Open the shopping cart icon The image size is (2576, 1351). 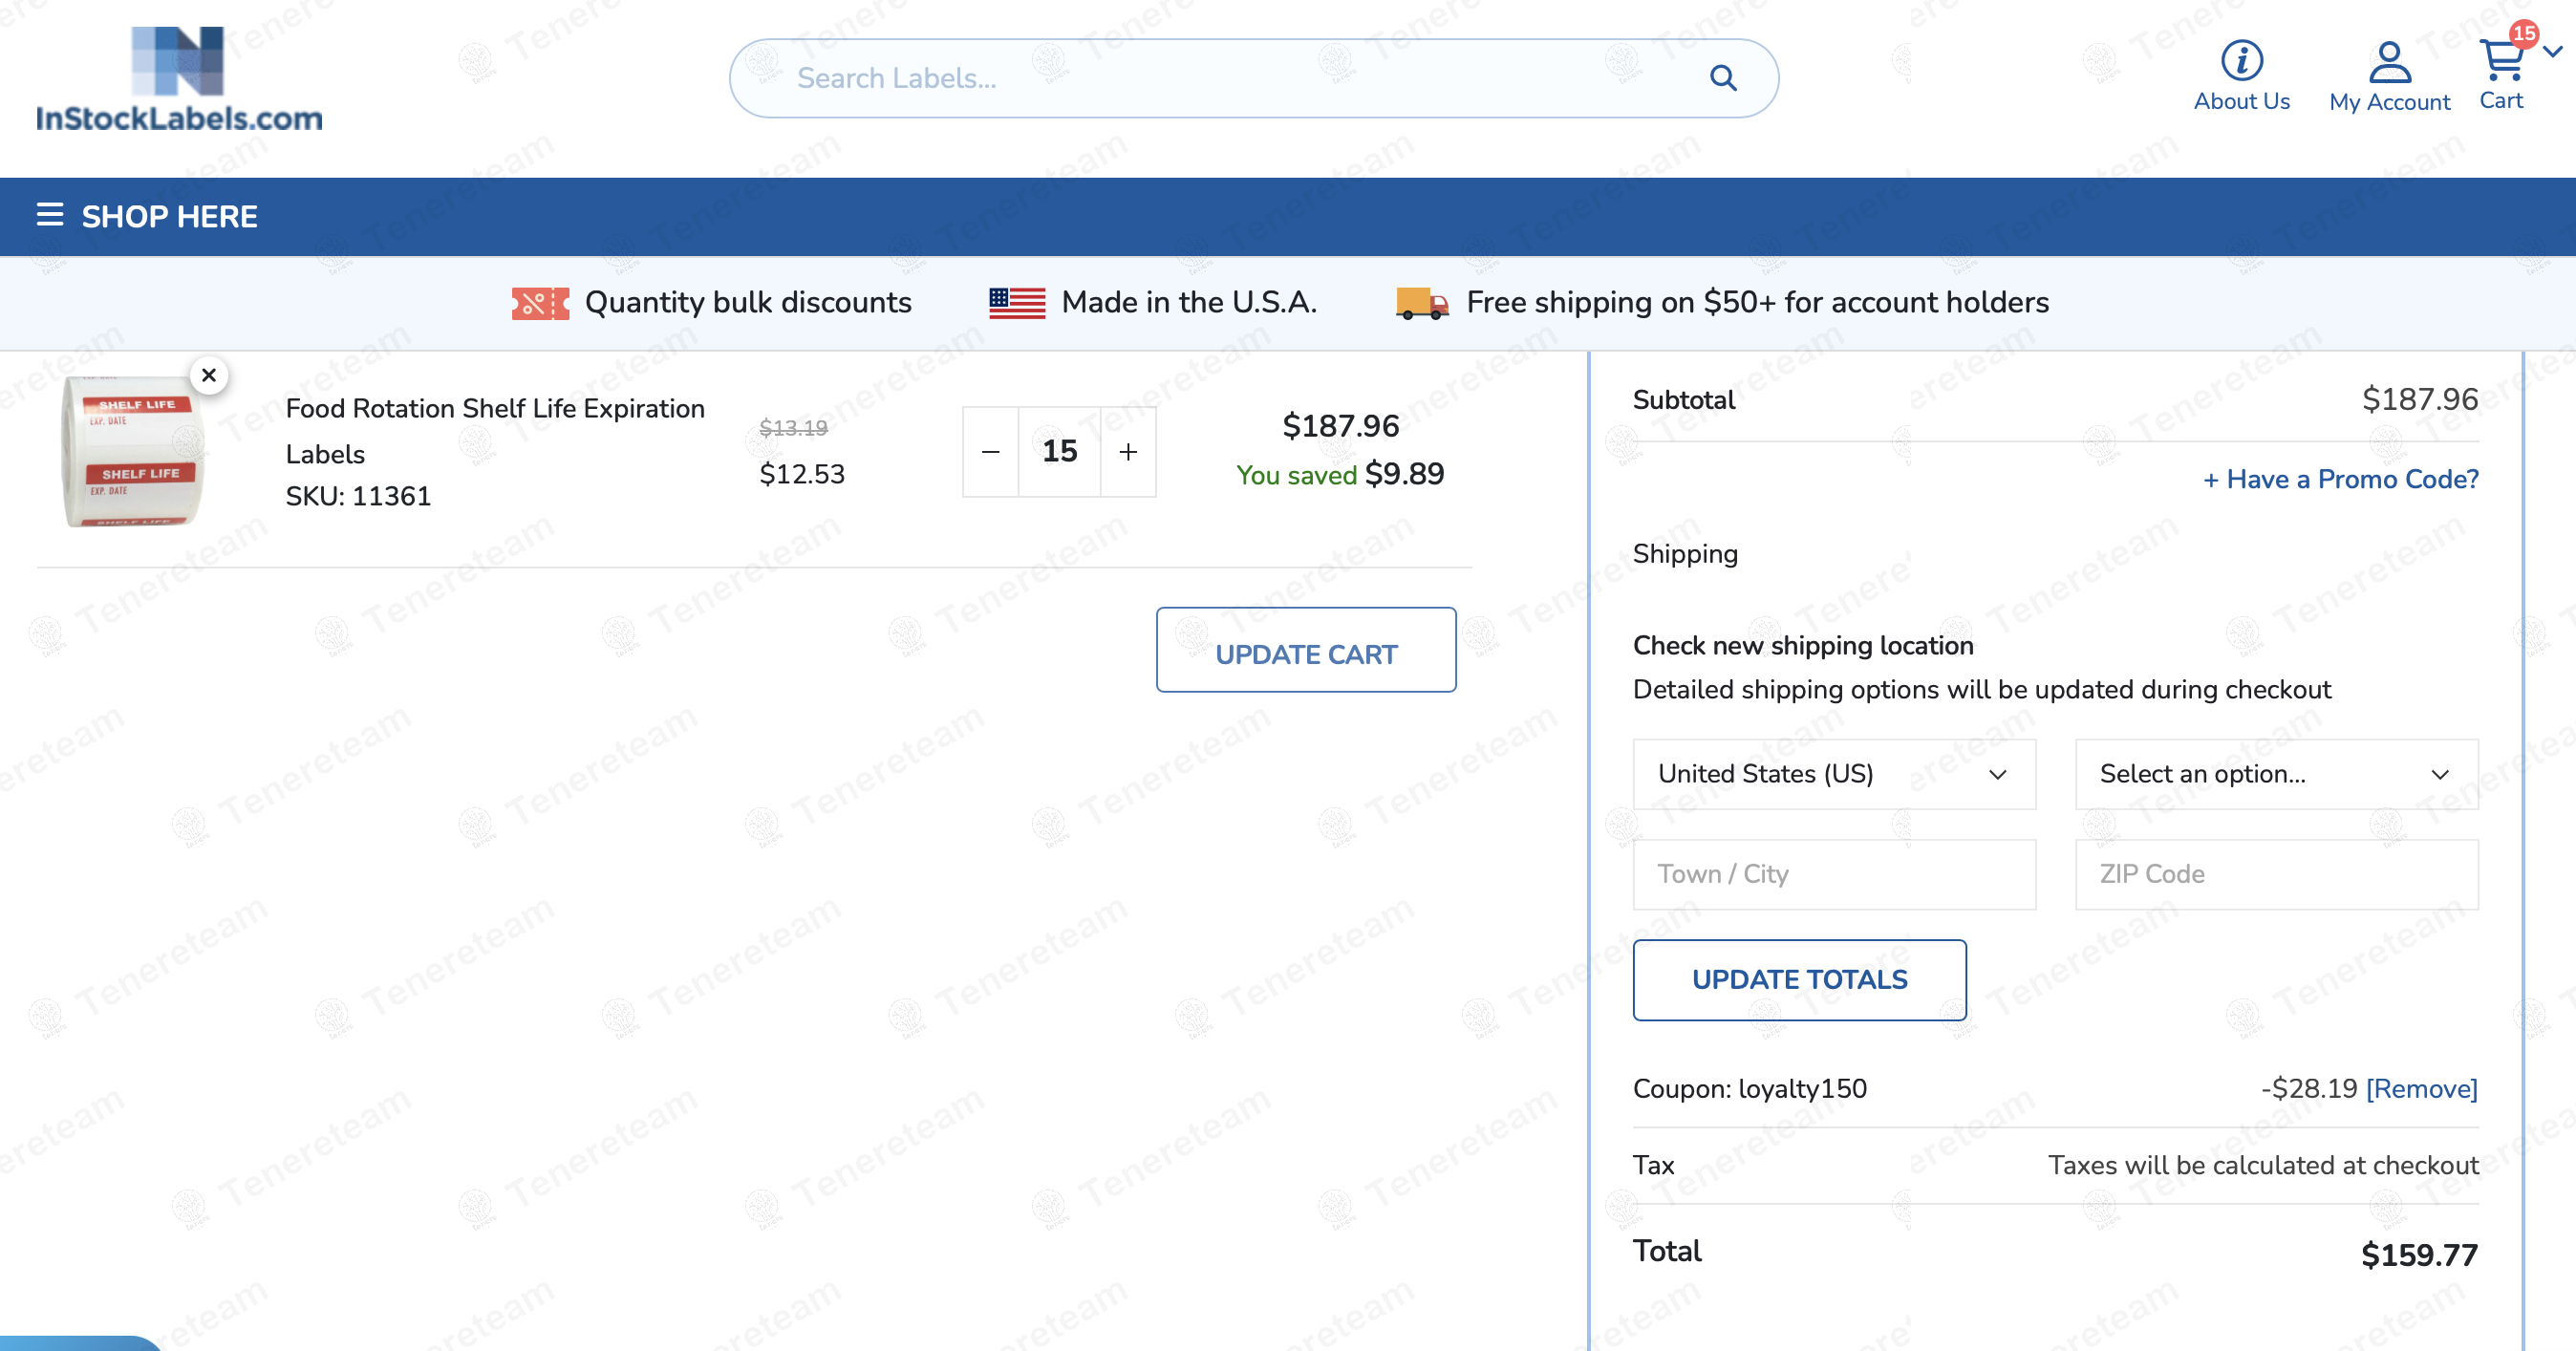pos(2502,60)
